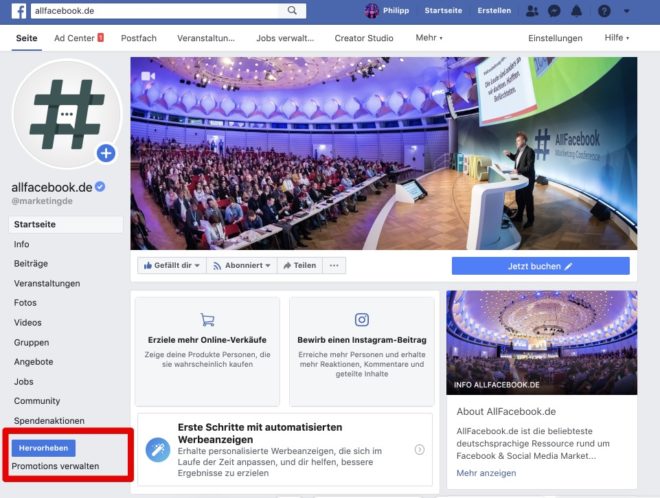This screenshot has width=660, height=498.
Task: Open Messenger chat icon
Action: 554,11
